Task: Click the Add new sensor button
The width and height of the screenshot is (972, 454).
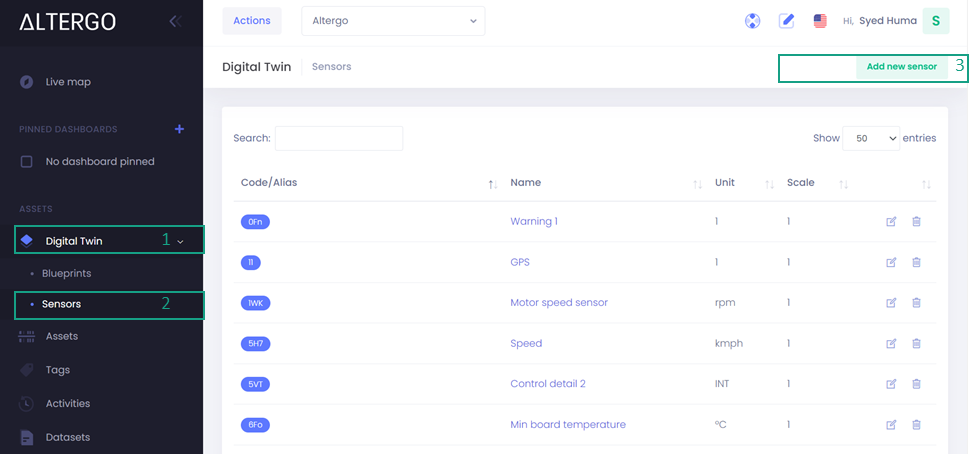Action: click(x=901, y=67)
